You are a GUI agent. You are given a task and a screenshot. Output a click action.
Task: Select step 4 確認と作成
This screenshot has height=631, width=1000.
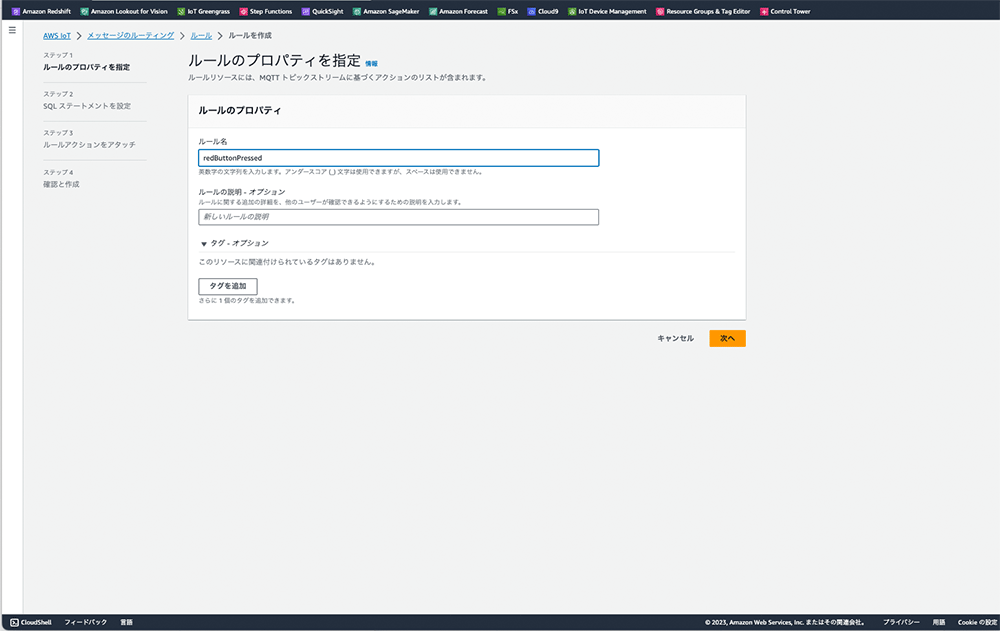[x=61, y=184]
